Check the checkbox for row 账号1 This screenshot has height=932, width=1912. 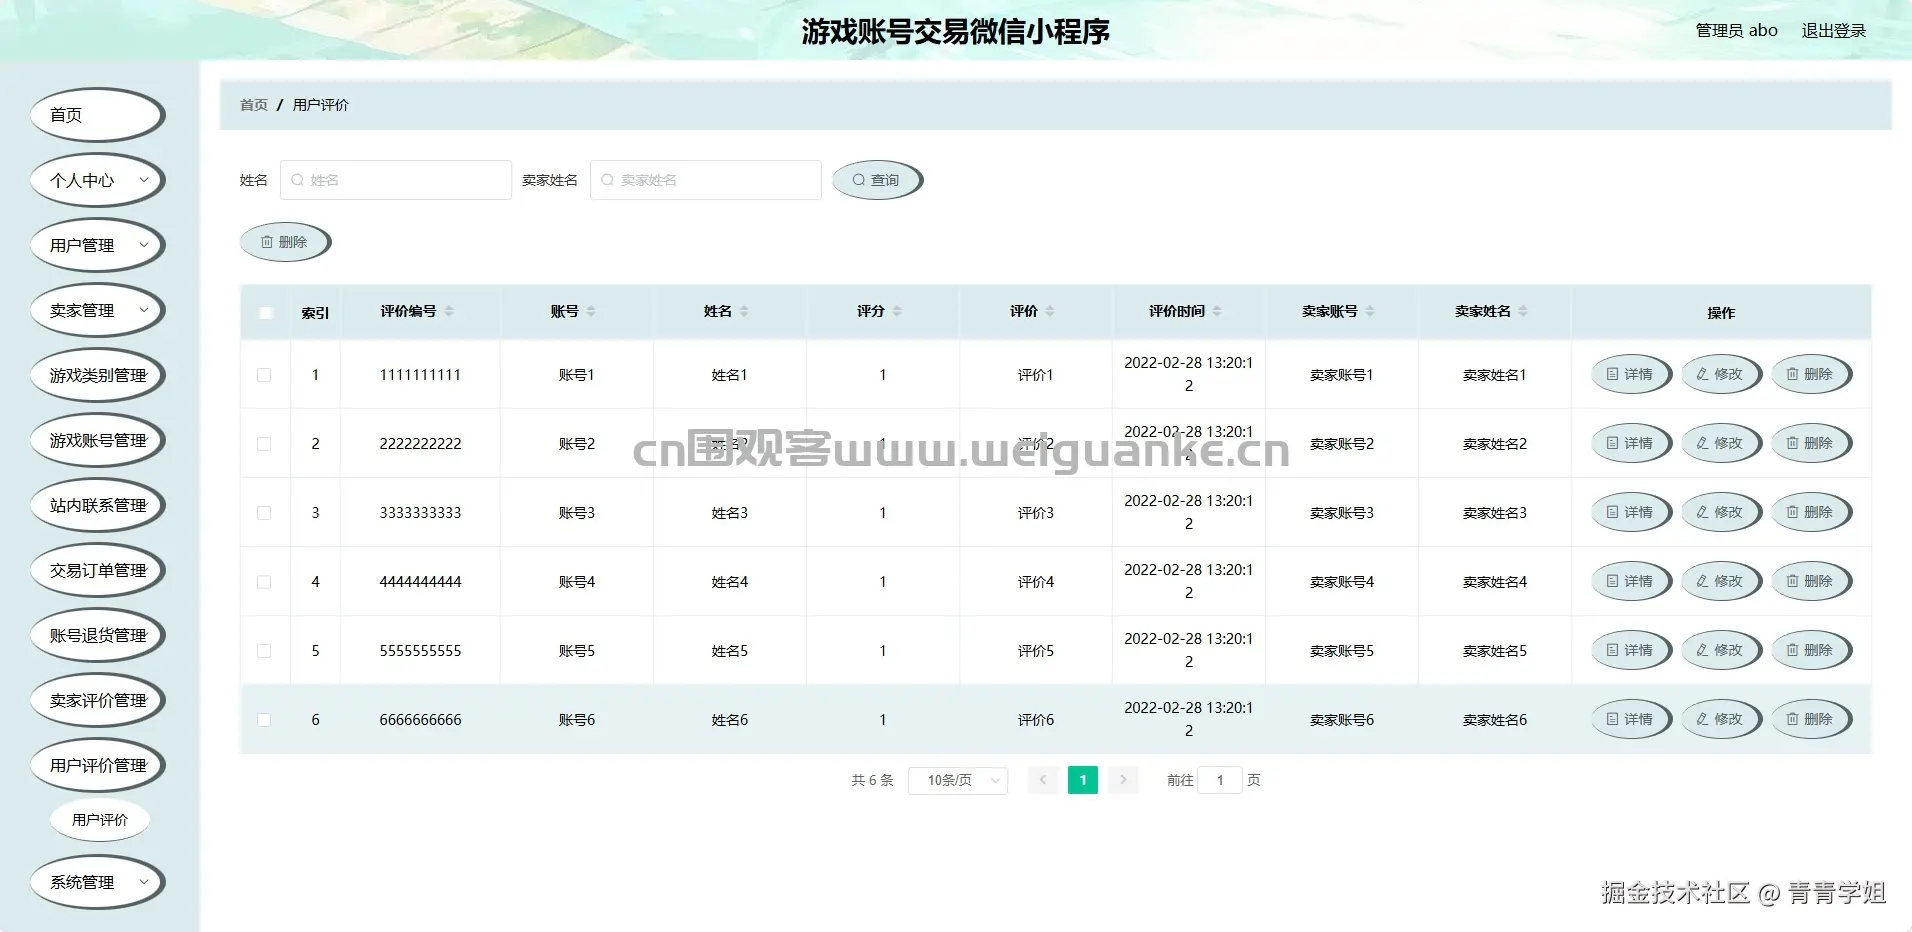(x=264, y=375)
